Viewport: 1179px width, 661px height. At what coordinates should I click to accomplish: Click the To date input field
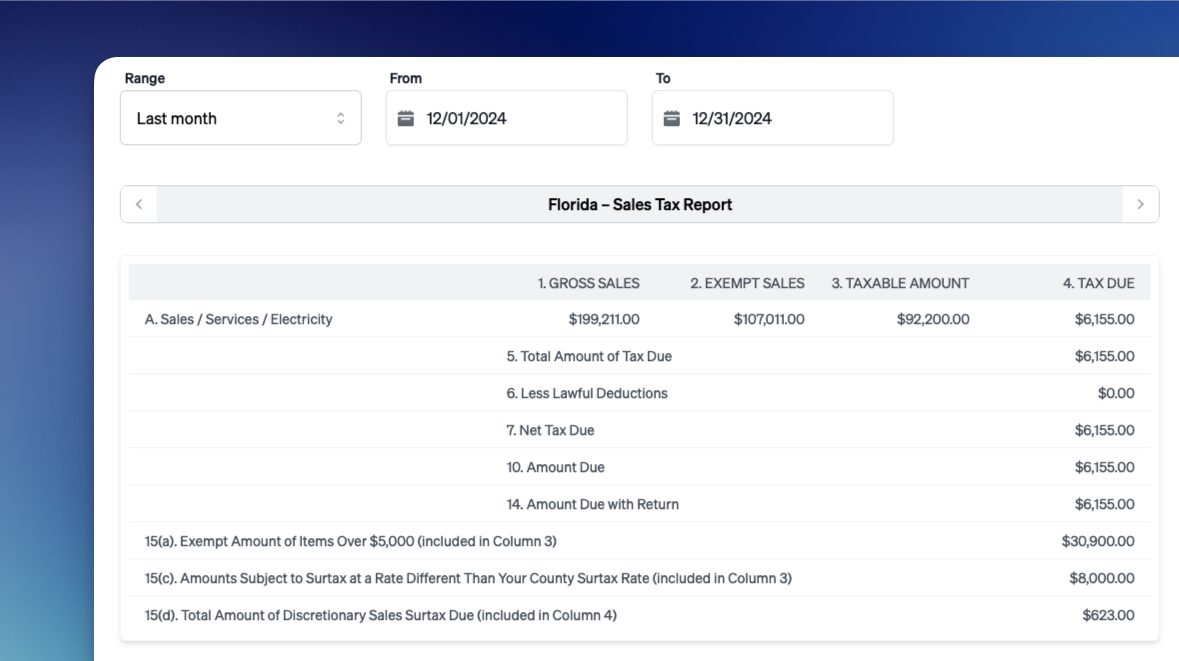(772, 117)
